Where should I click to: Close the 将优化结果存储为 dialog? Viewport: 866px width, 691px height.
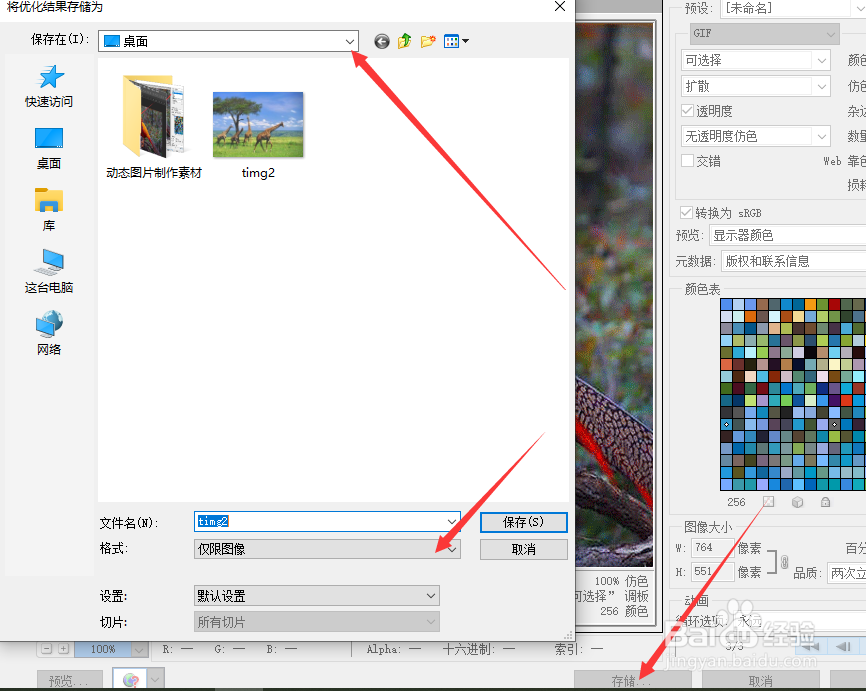tap(559, 7)
